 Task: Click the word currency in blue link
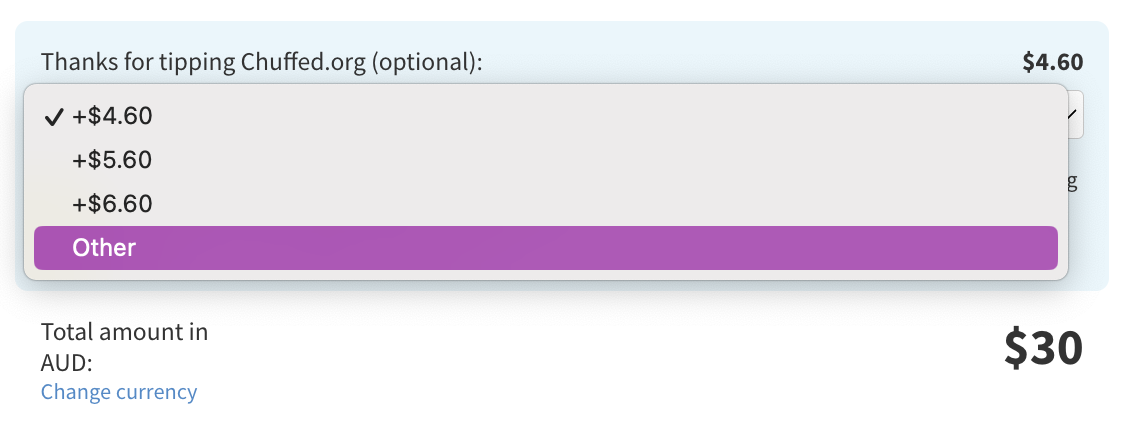pyautogui.click(x=157, y=393)
